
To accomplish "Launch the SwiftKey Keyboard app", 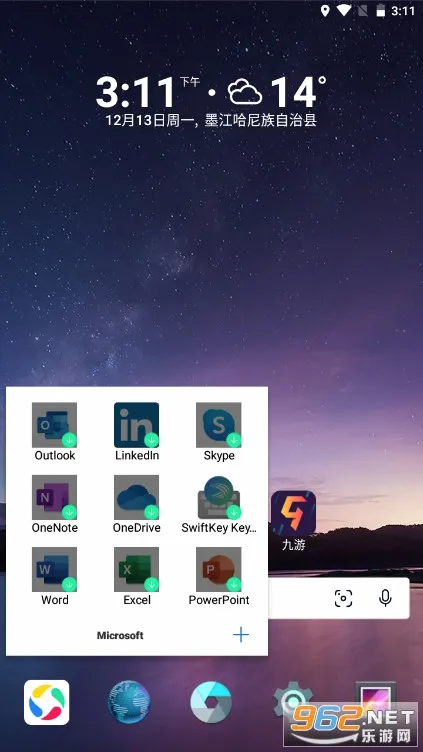I will (219, 497).
